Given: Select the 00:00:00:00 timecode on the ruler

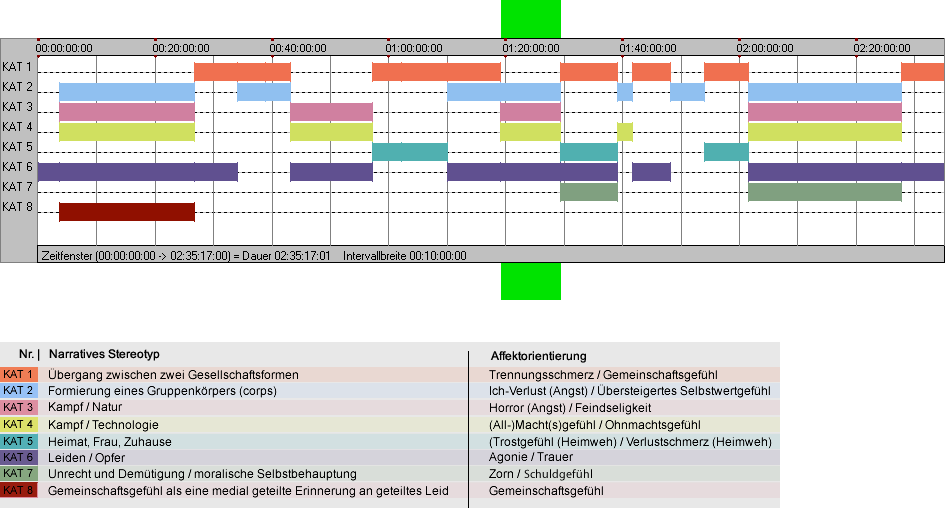Looking at the screenshot, I should tap(64, 48).
